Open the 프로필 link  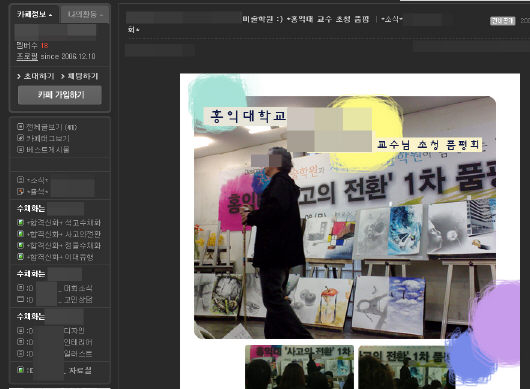[27, 56]
